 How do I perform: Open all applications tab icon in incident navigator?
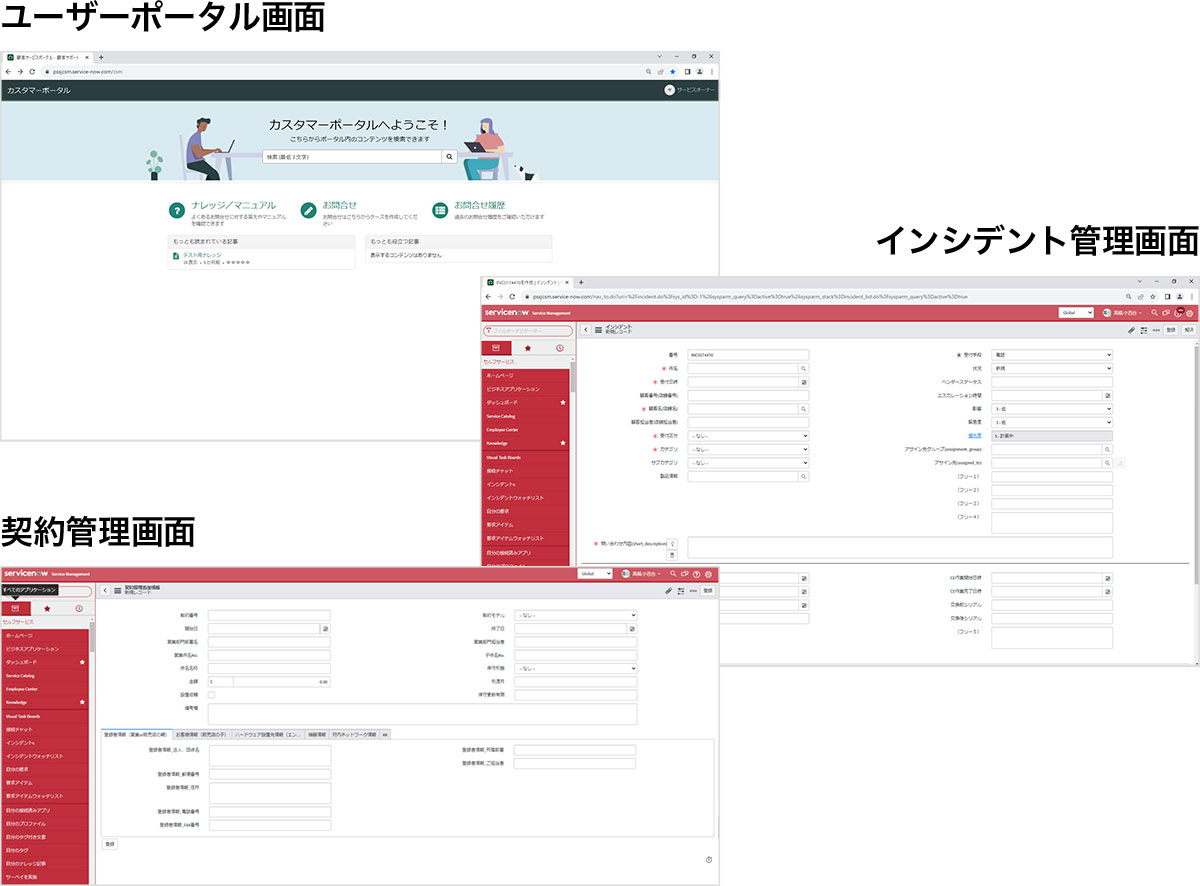(497, 347)
